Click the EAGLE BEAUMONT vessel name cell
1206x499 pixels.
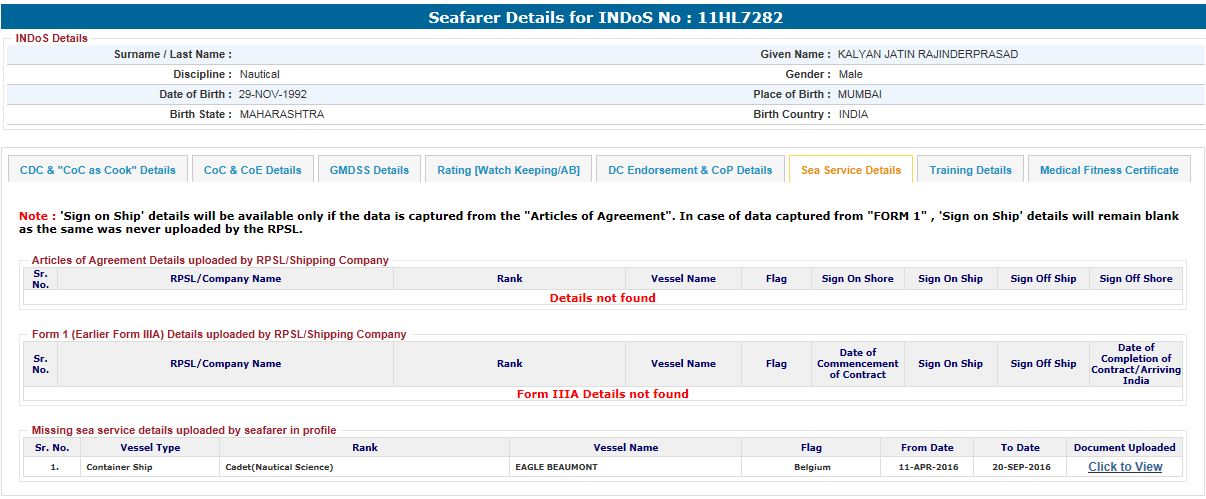pos(558,467)
